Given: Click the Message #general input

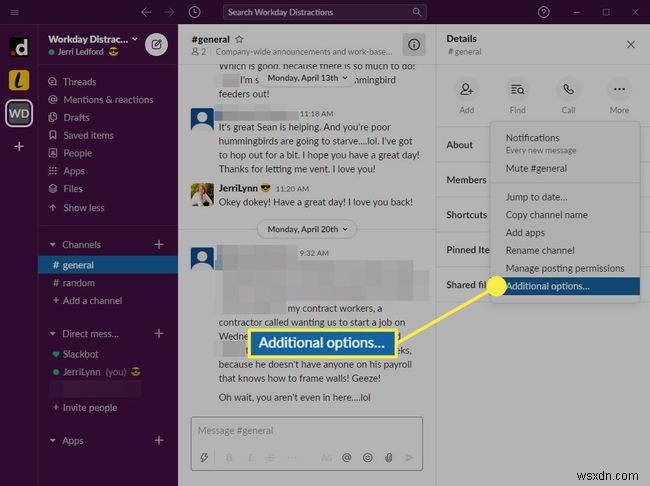Looking at the screenshot, I should click(x=307, y=430).
